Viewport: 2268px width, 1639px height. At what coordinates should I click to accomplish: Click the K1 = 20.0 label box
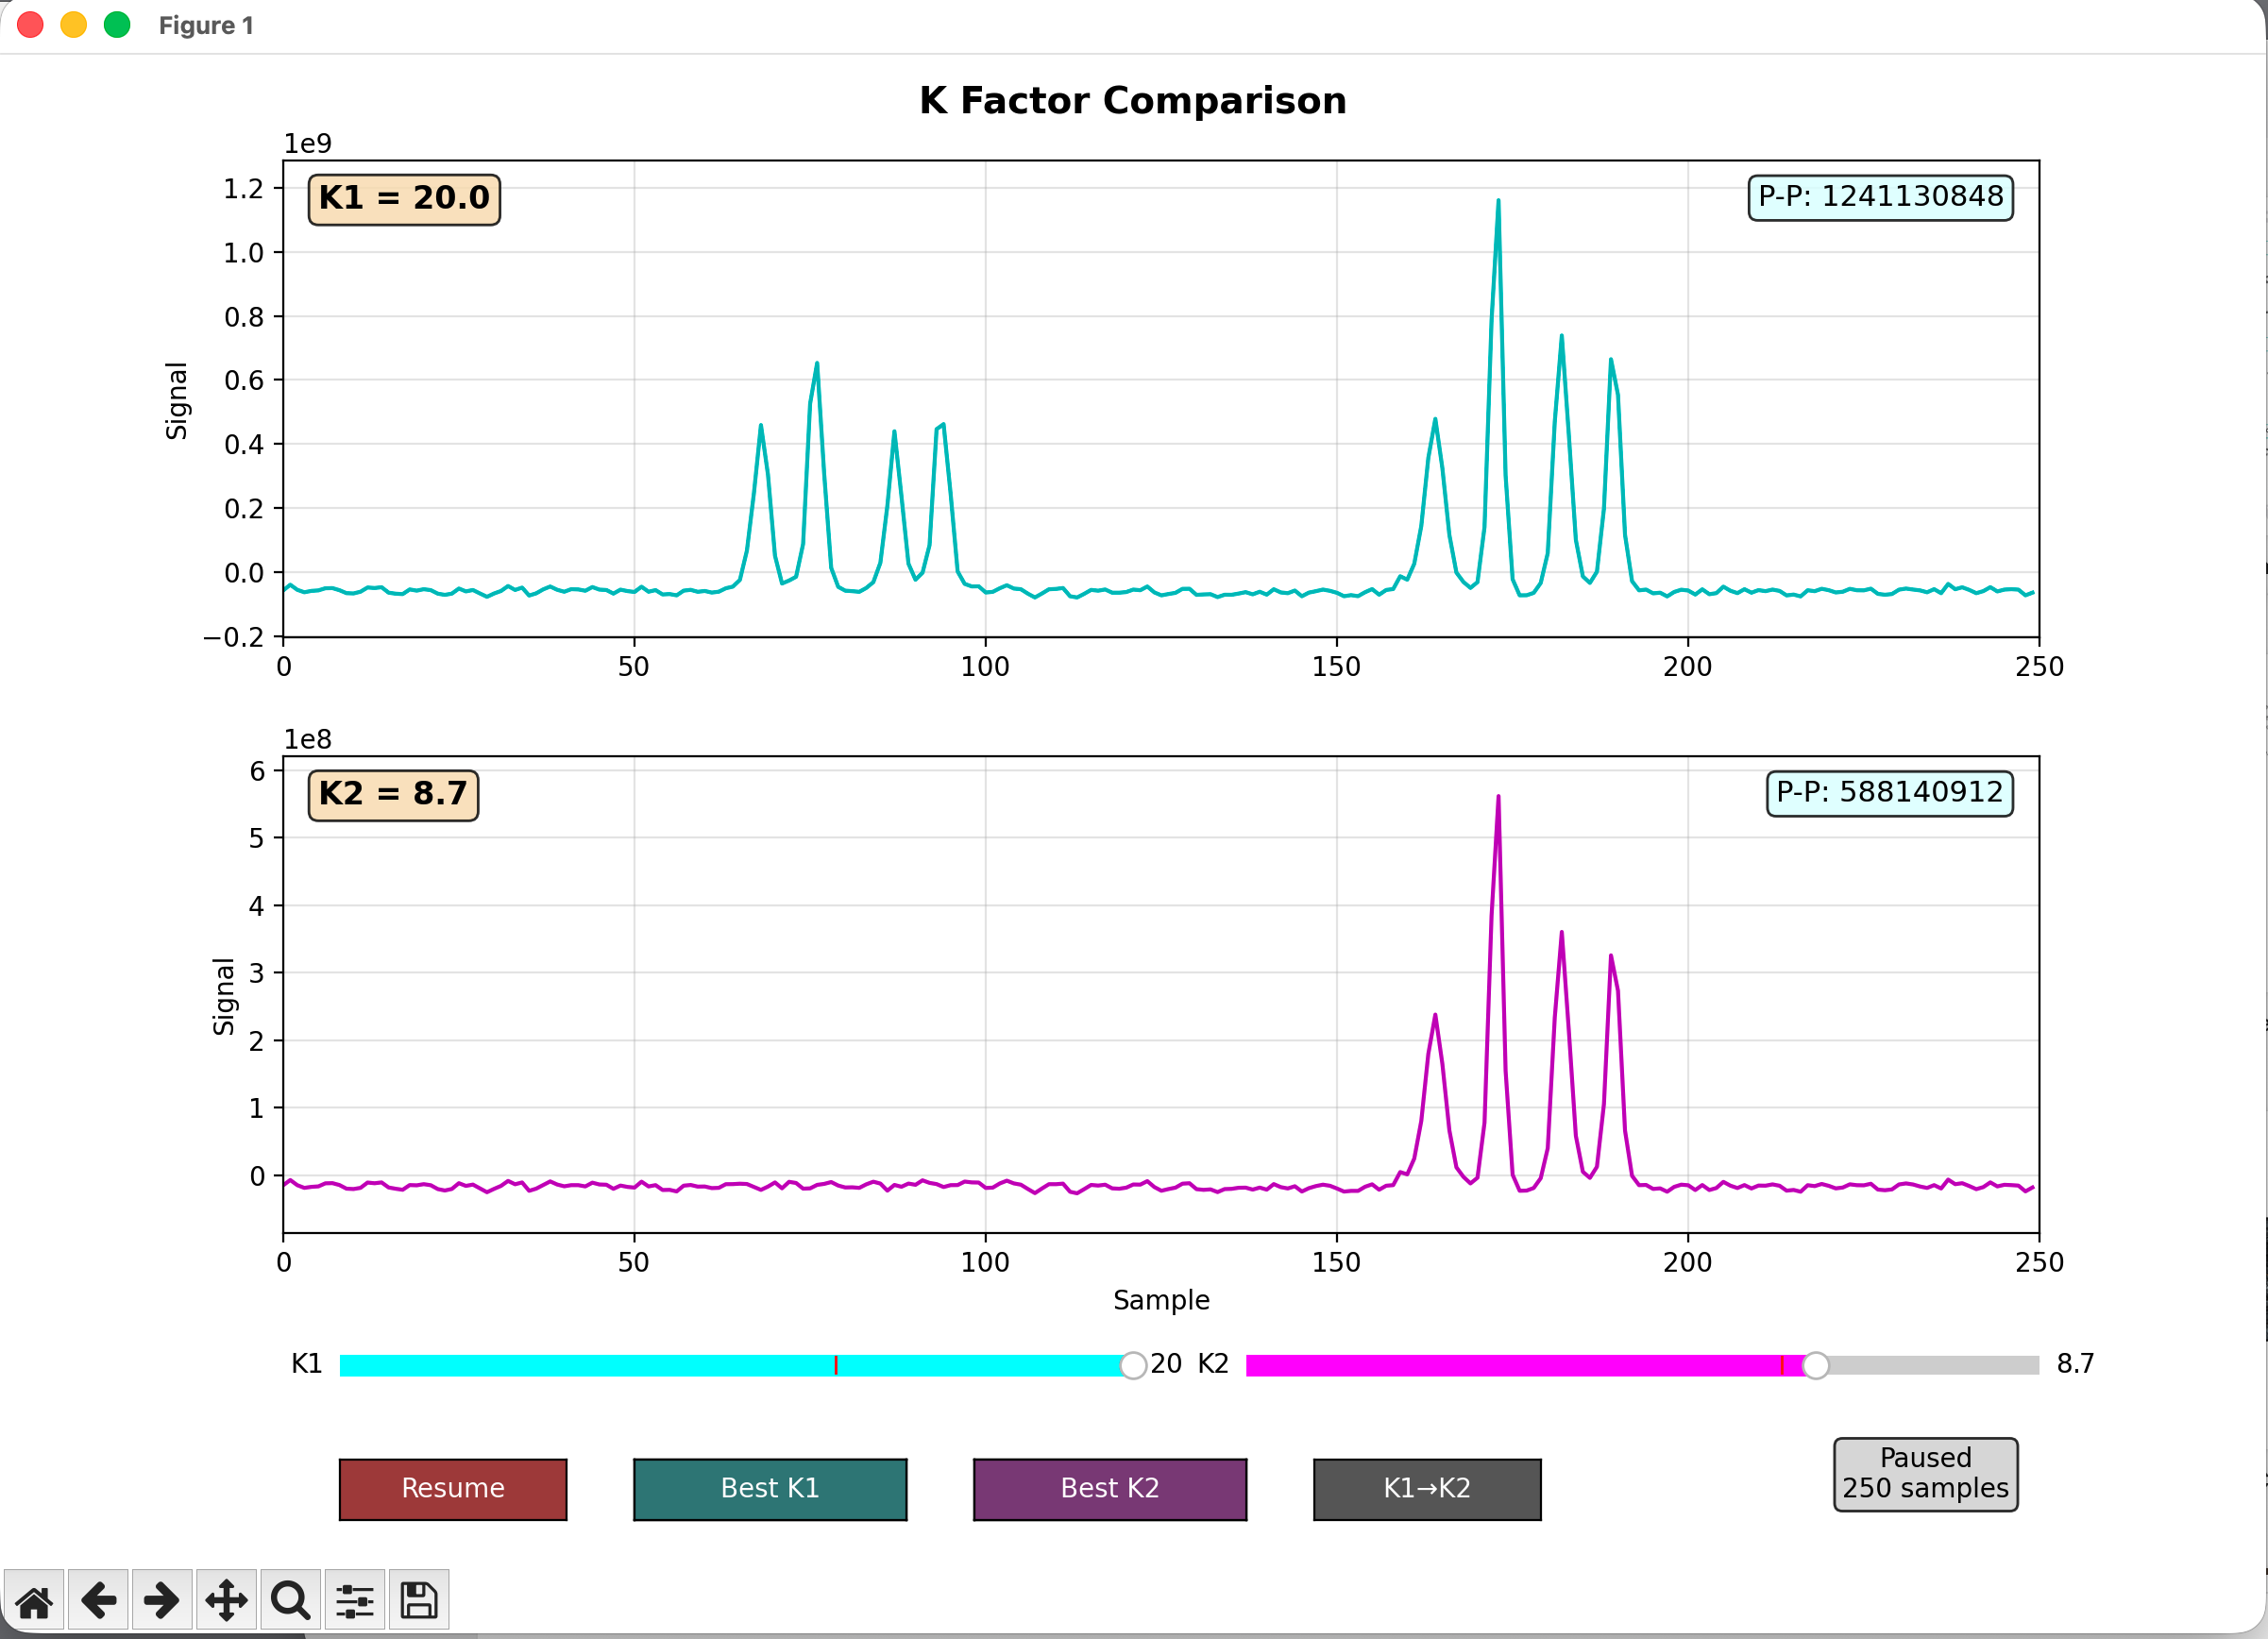(x=404, y=198)
